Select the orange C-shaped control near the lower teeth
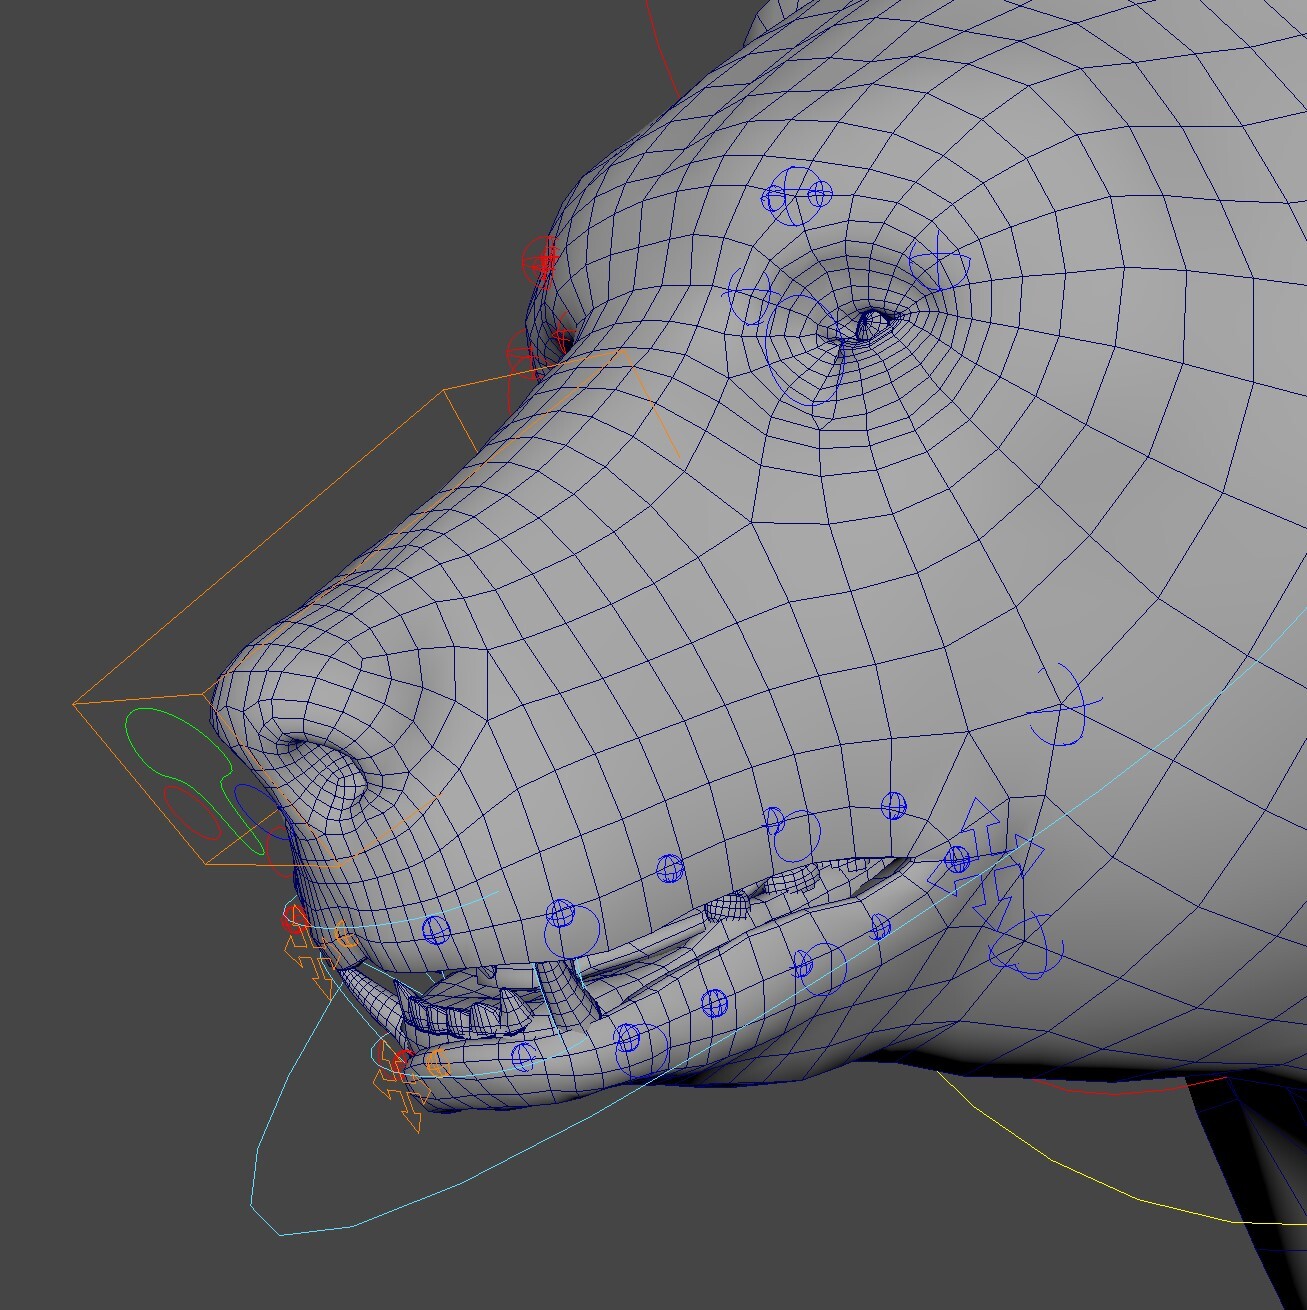1307x1310 pixels. click(436, 1065)
